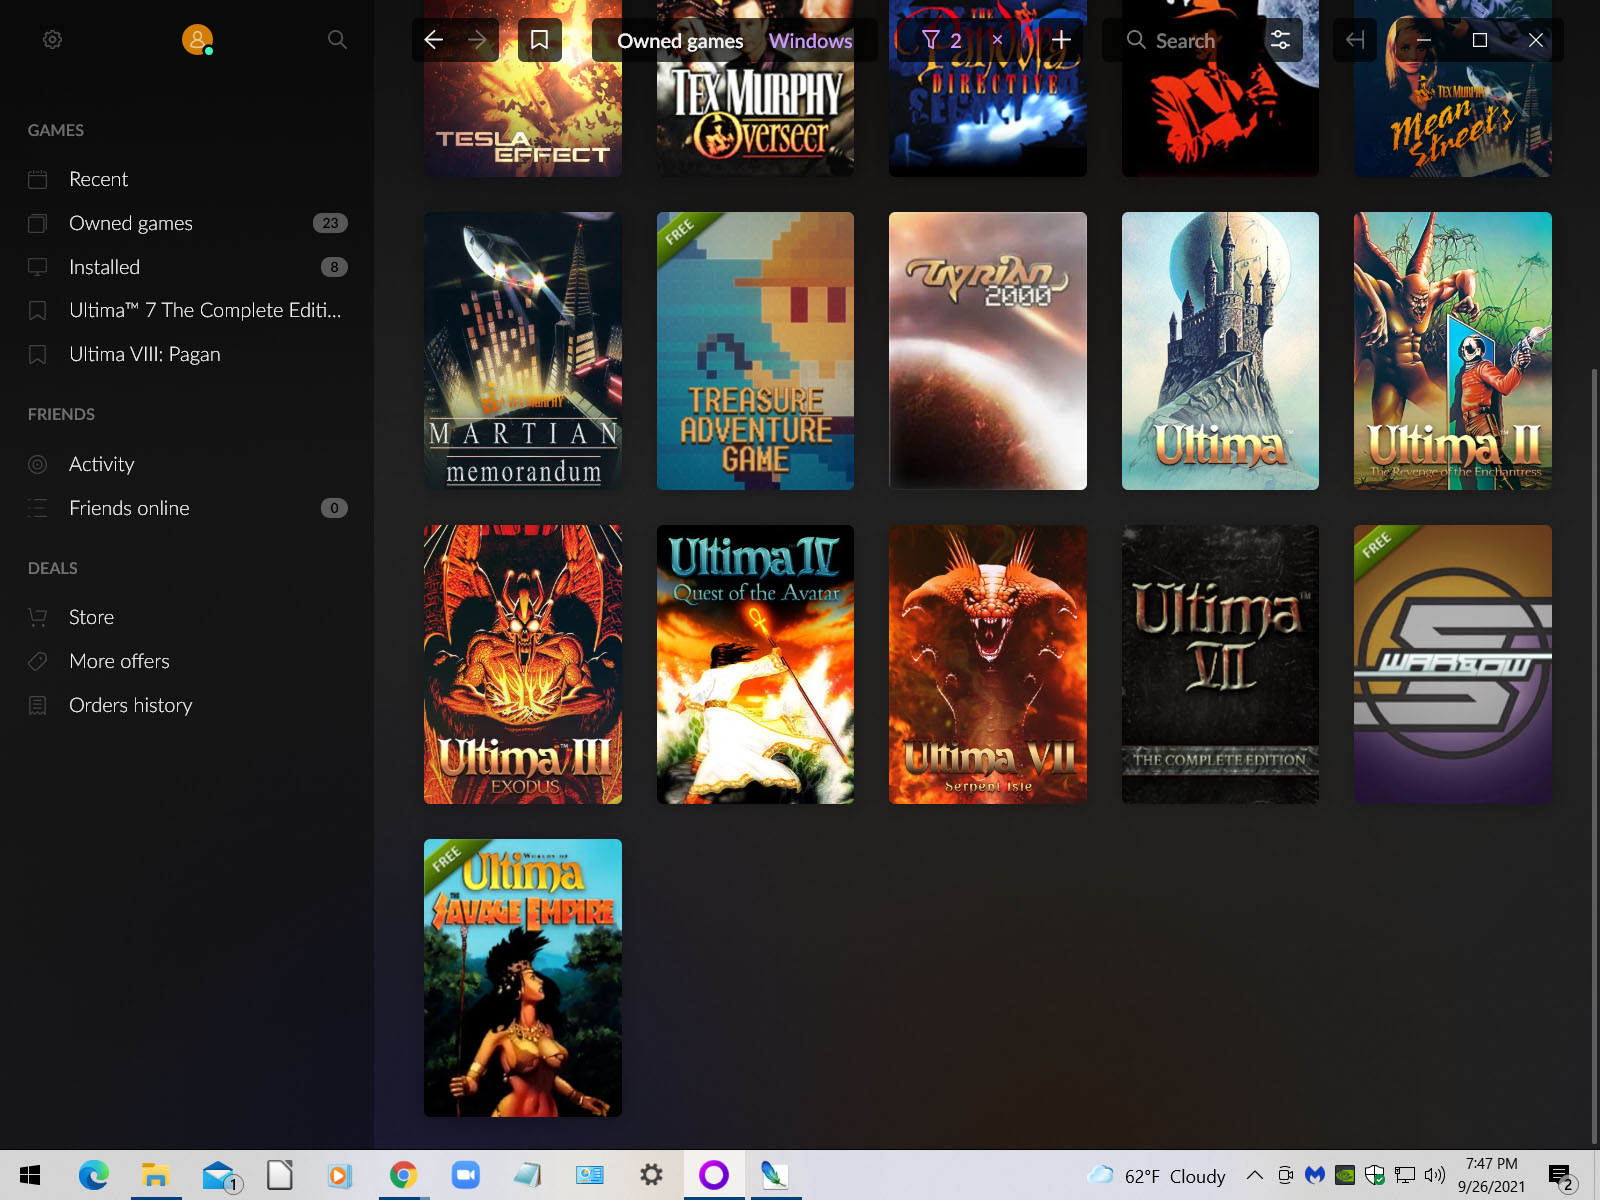Open GOG Galaxy taskbar icon
The width and height of the screenshot is (1600, 1200).
click(x=714, y=1175)
